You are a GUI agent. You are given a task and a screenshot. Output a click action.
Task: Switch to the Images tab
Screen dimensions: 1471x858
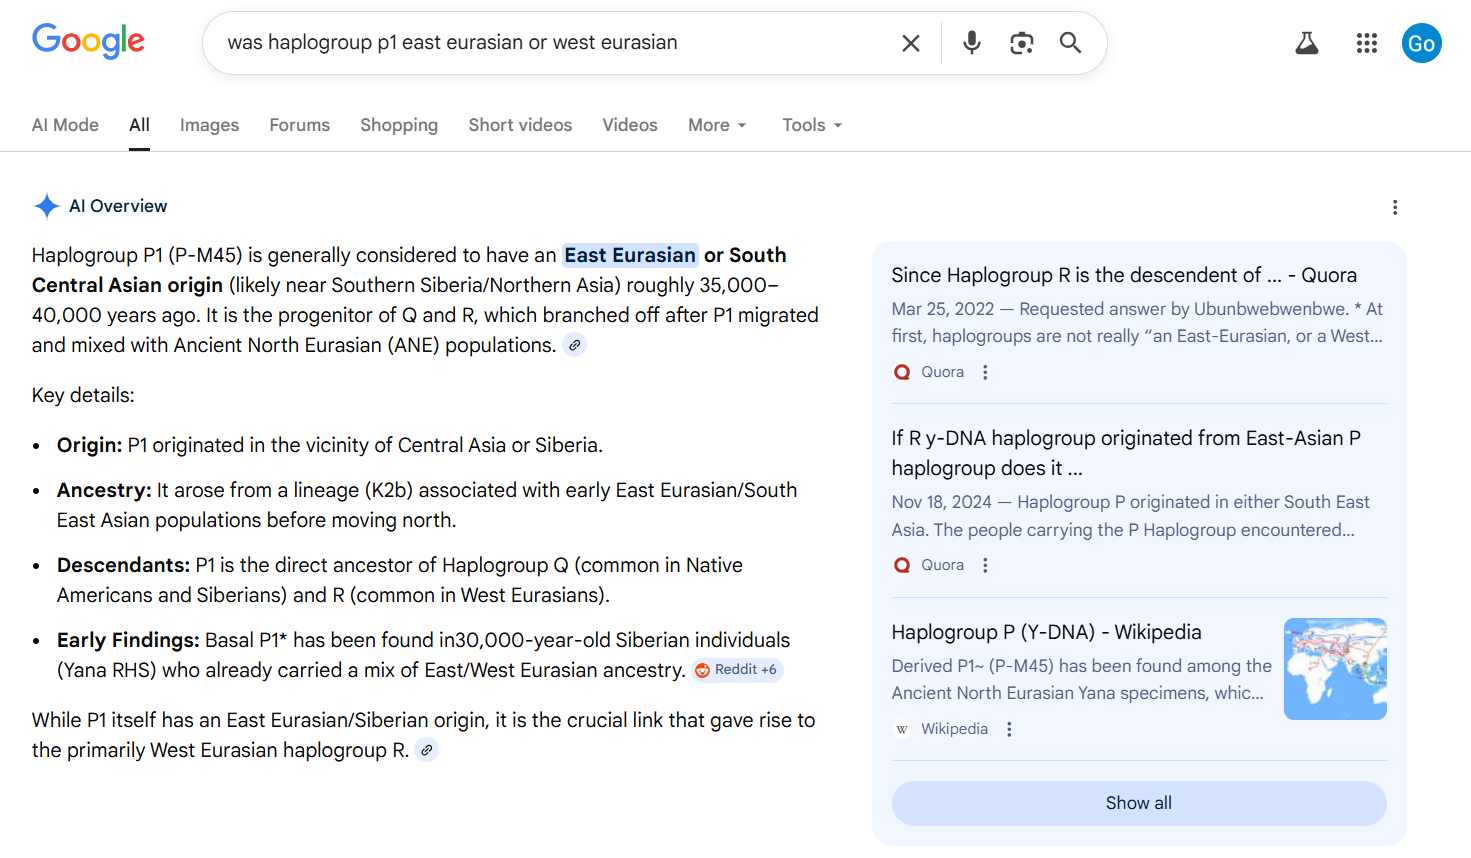(x=209, y=125)
